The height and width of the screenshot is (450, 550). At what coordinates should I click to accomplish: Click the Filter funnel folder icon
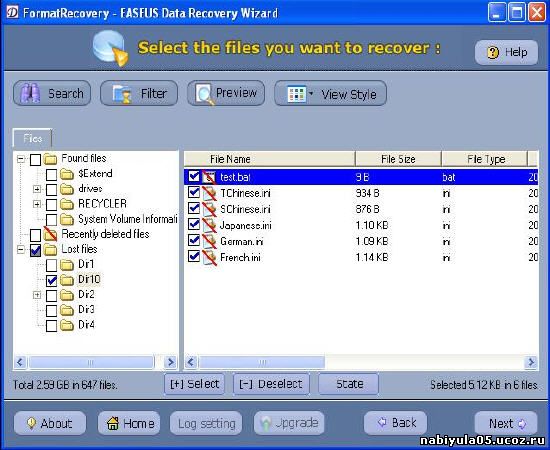pos(122,94)
